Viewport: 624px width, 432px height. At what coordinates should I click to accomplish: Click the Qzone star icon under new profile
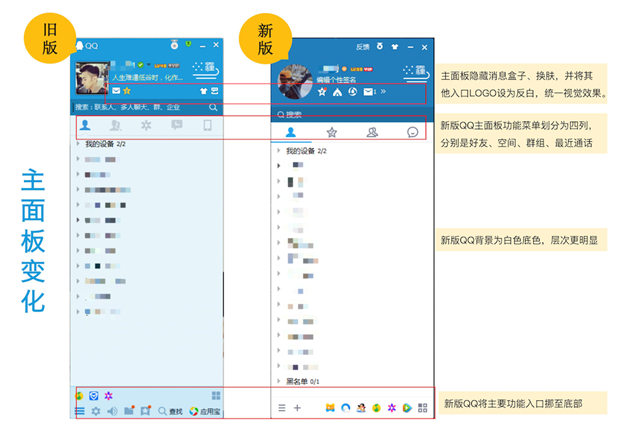tap(322, 92)
